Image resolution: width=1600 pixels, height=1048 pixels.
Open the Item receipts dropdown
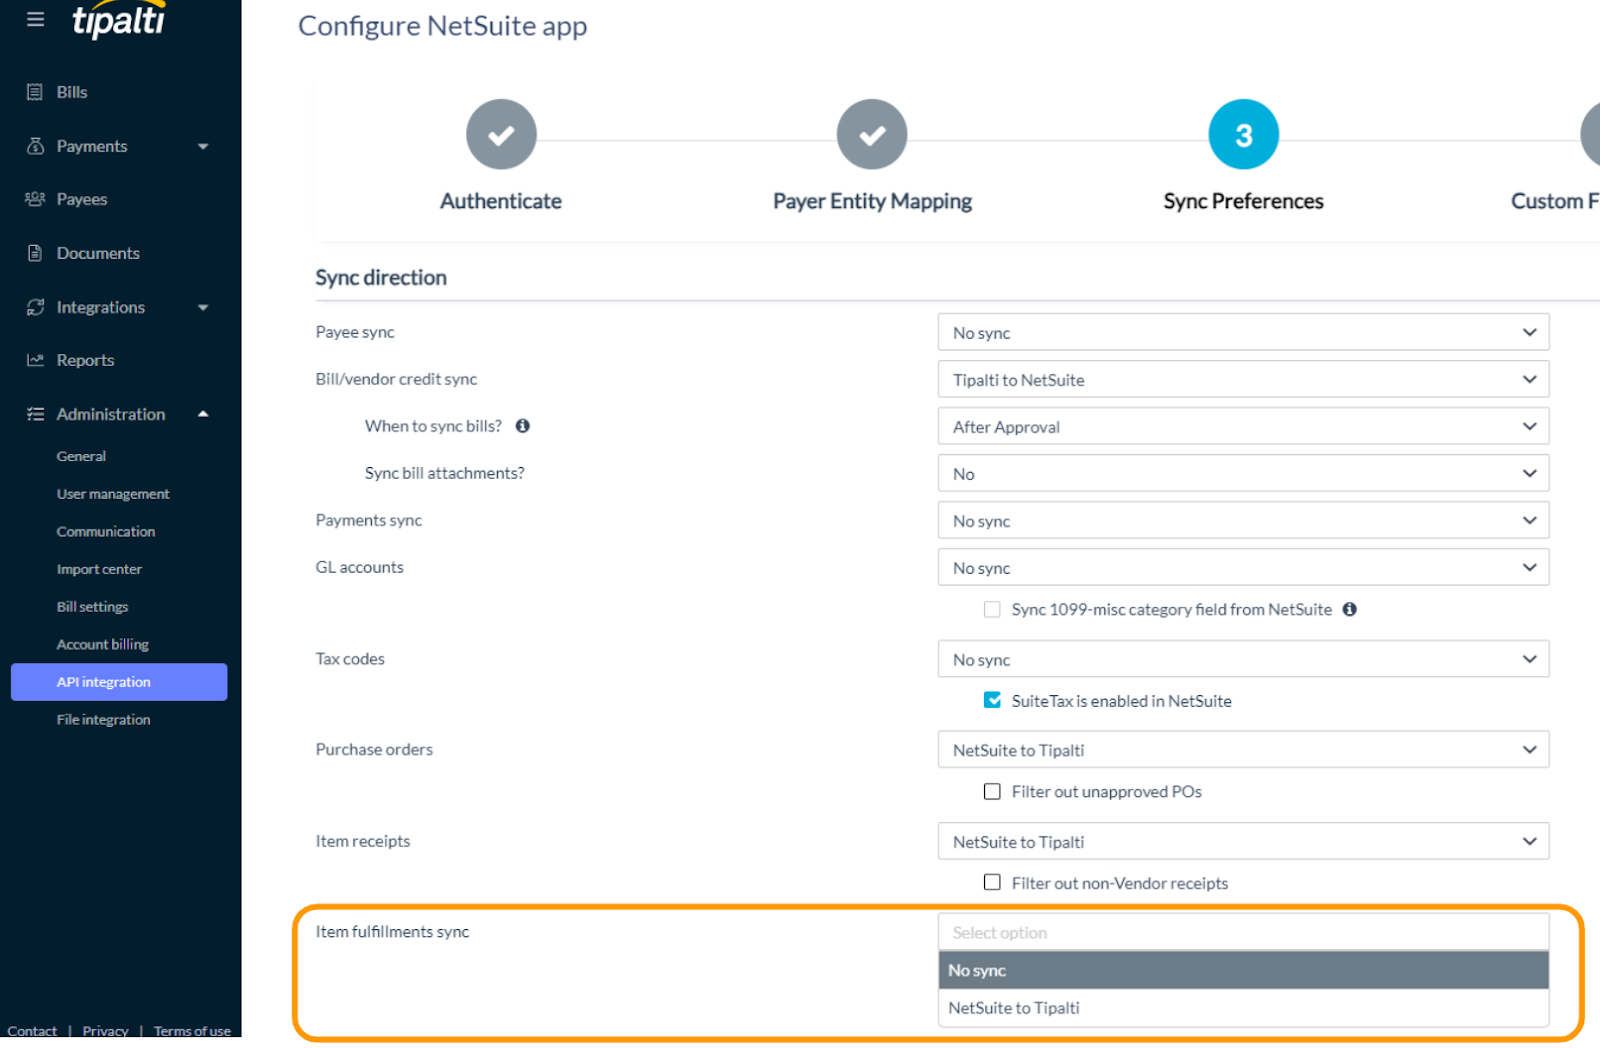1243,841
